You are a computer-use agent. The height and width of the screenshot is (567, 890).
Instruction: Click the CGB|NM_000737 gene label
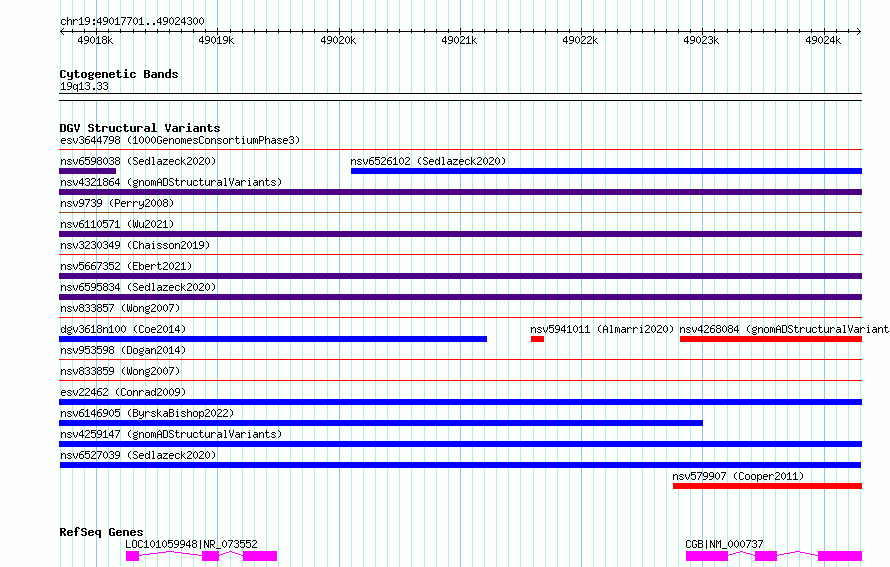coord(724,544)
